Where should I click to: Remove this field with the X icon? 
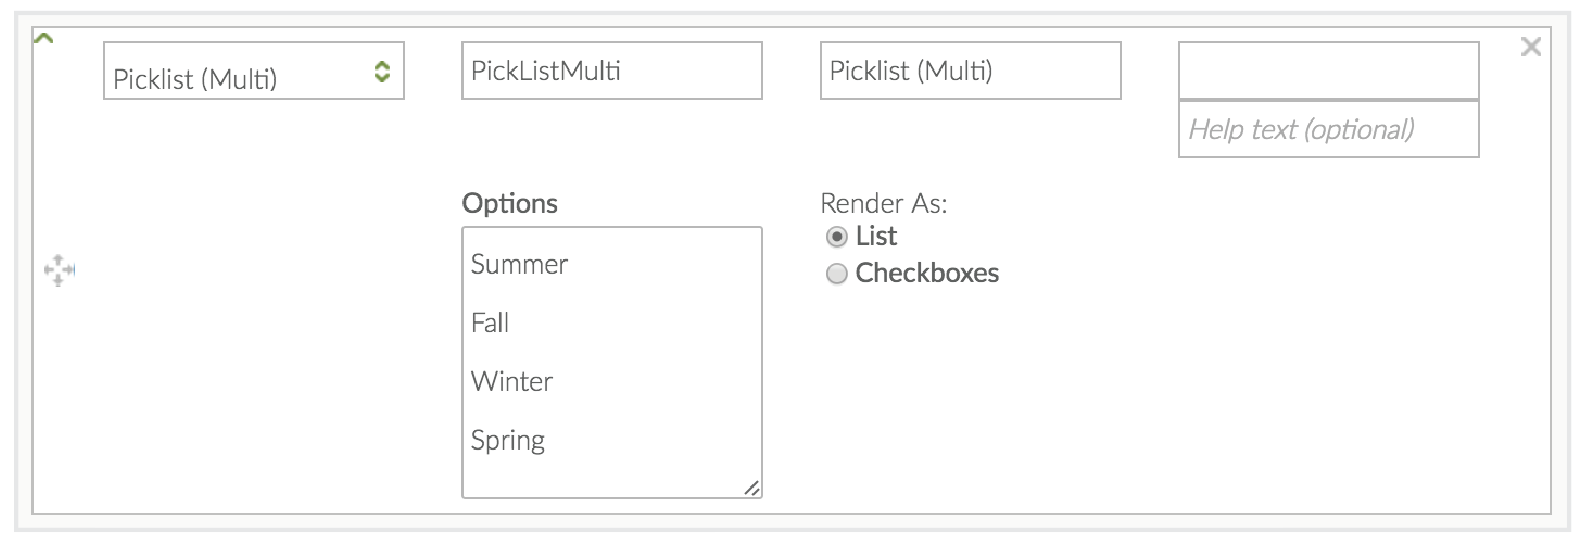(x=1530, y=46)
